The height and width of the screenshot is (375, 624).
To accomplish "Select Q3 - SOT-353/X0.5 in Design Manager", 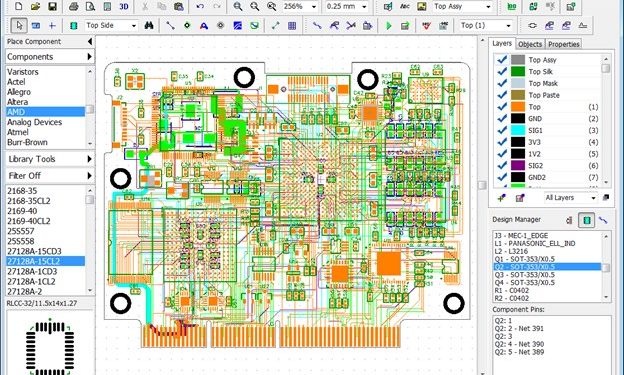I will click(x=548, y=275).
